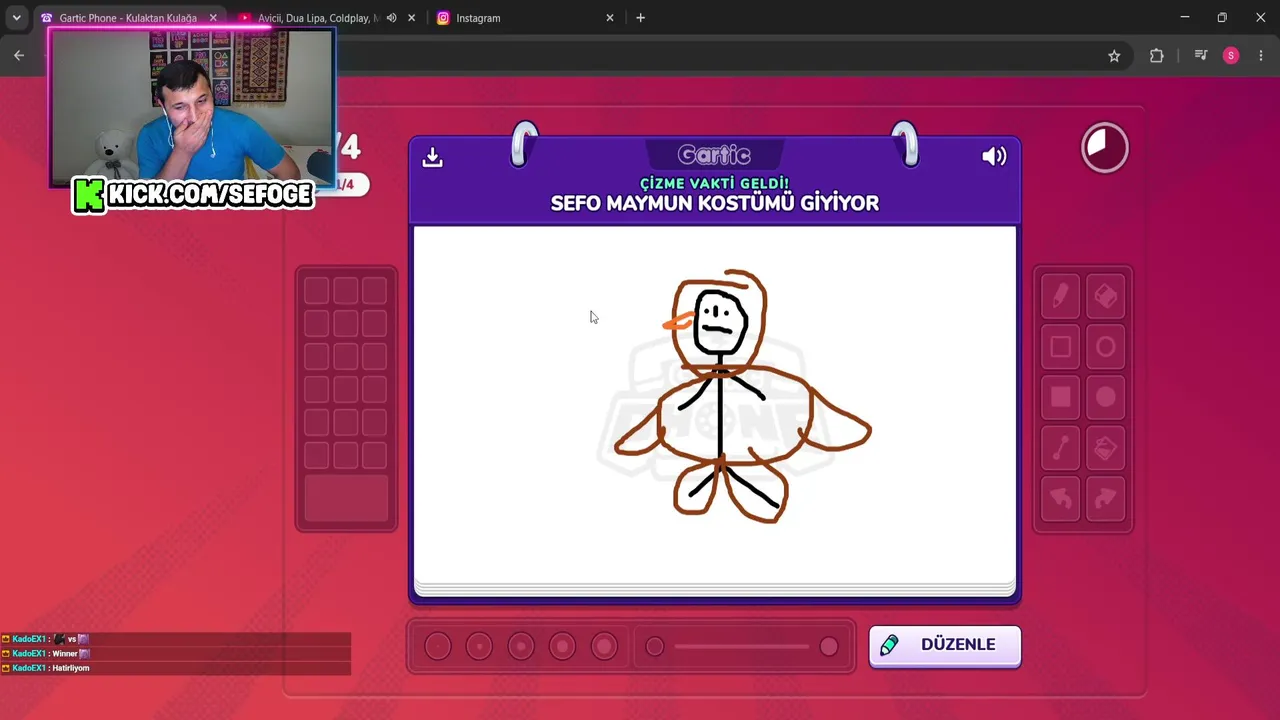Open the browser profile avatar
The image size is (1280, 720).
point(1231,56)
